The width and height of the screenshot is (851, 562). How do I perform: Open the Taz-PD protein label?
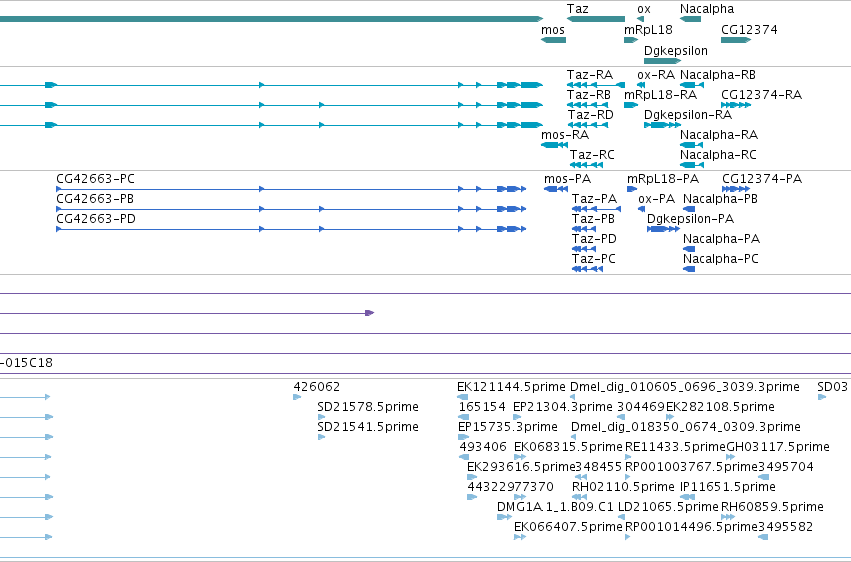point(594,239)
